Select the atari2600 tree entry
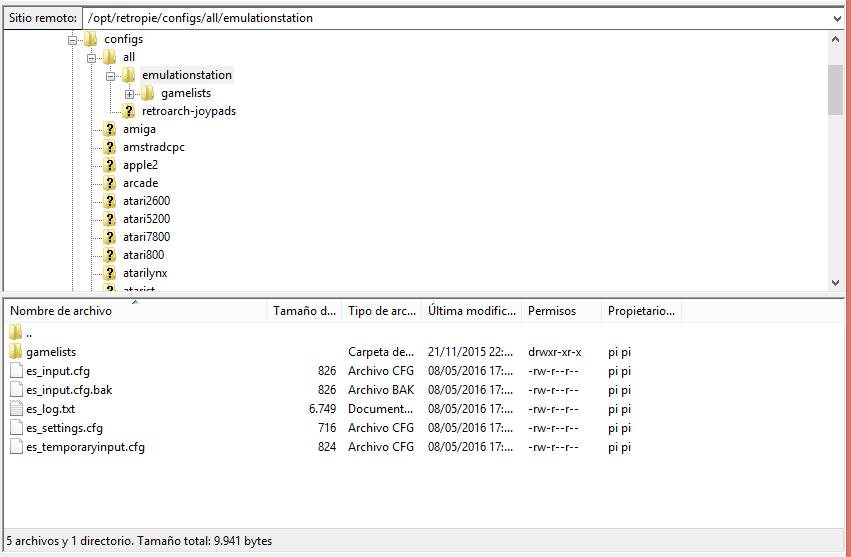851x557 pixels. click(x=147, y=200)
